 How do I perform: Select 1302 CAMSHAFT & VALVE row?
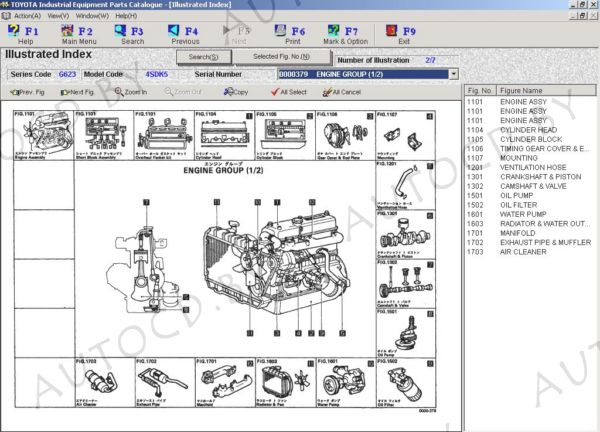pyautogui.click(x=530, y=186)
